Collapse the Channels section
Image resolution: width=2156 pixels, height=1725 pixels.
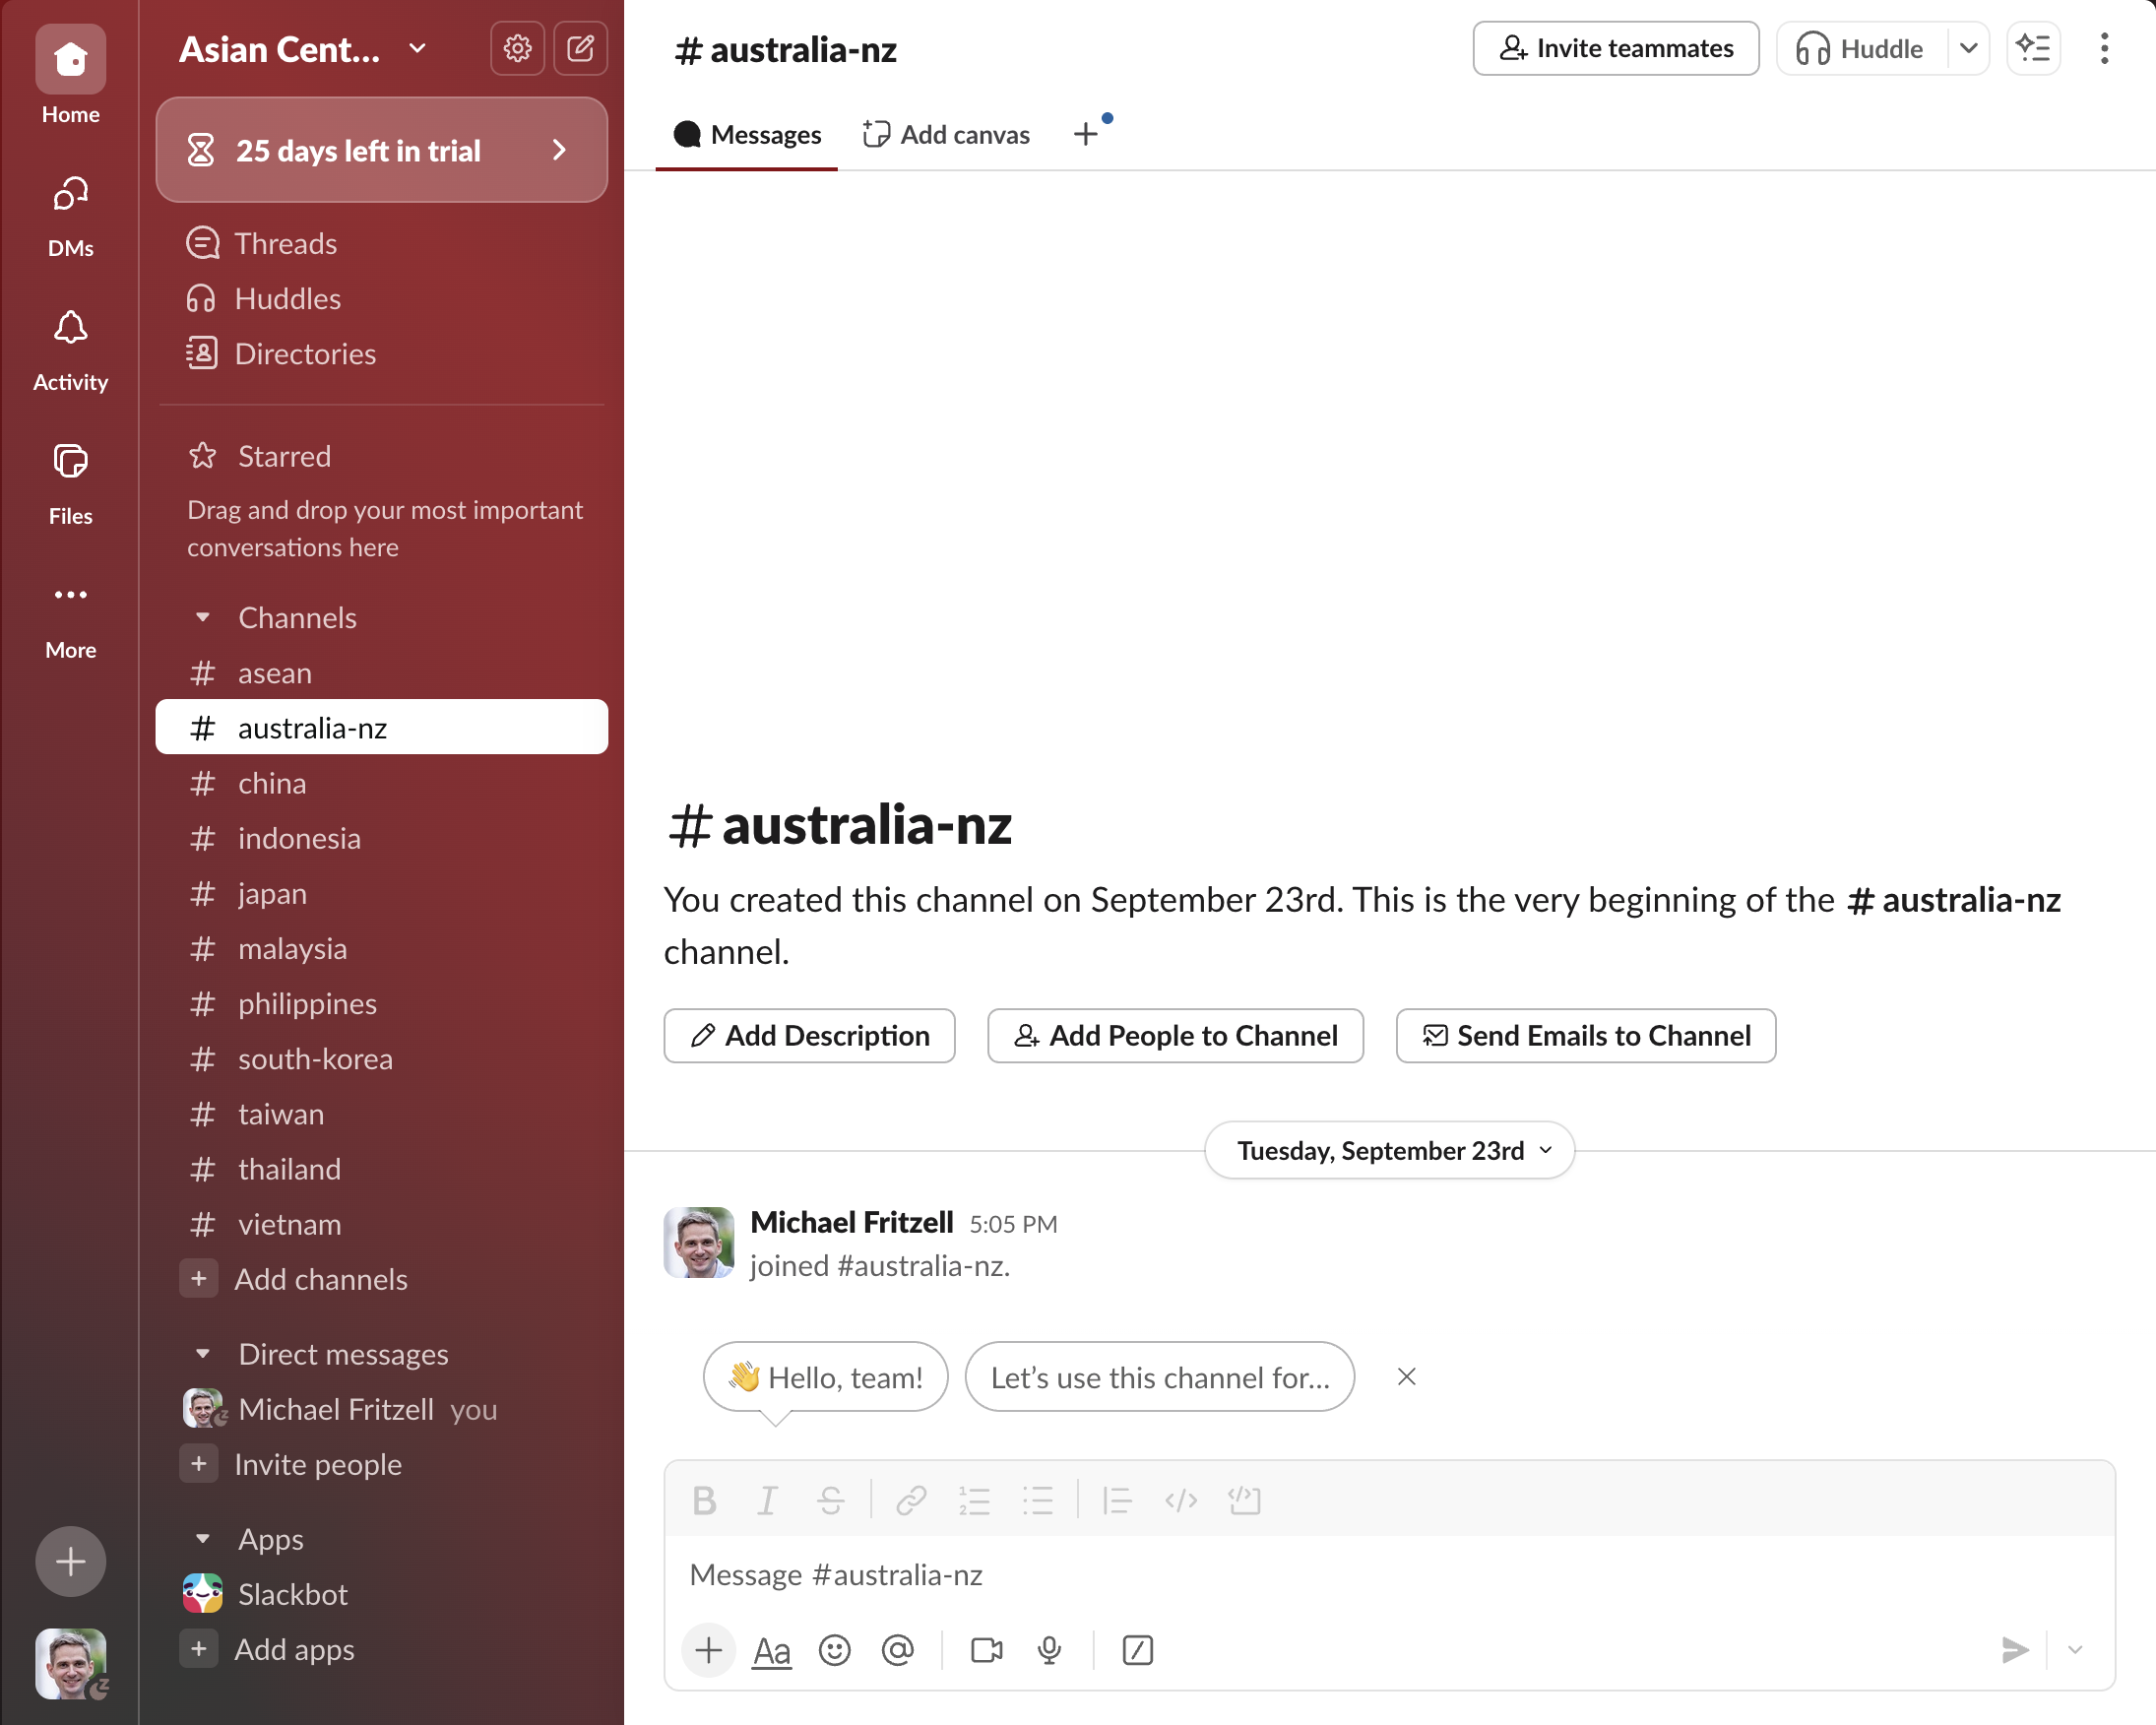tap(203, 617)
